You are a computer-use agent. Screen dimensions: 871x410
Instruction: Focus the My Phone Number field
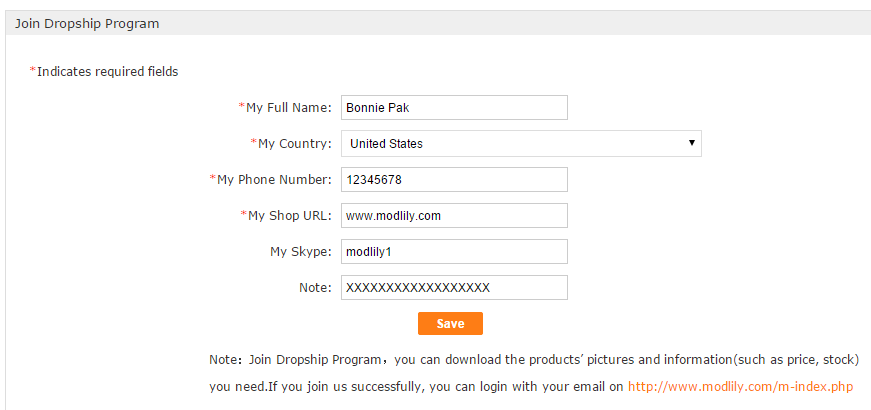pos(454,179)
